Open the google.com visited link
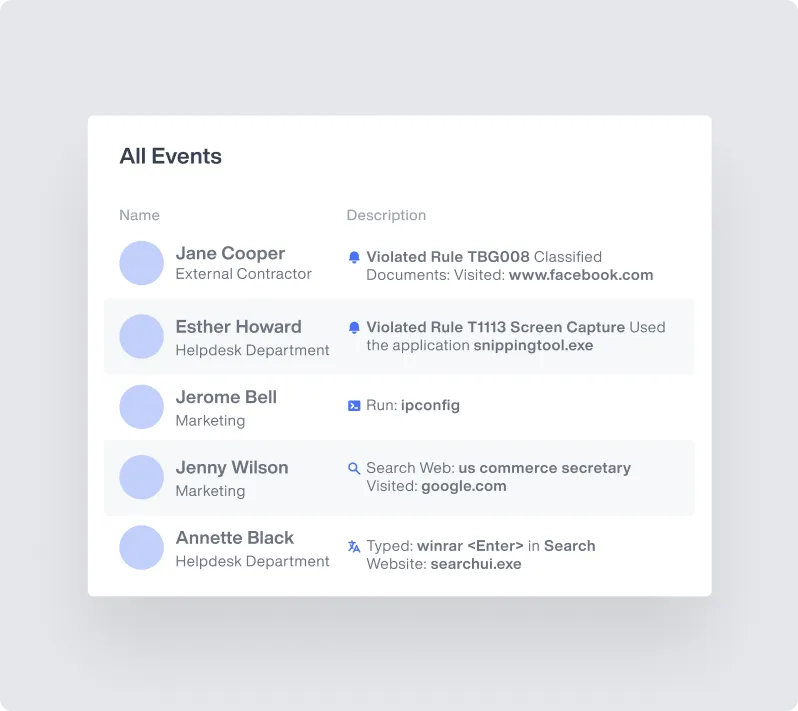 point(463,486)
